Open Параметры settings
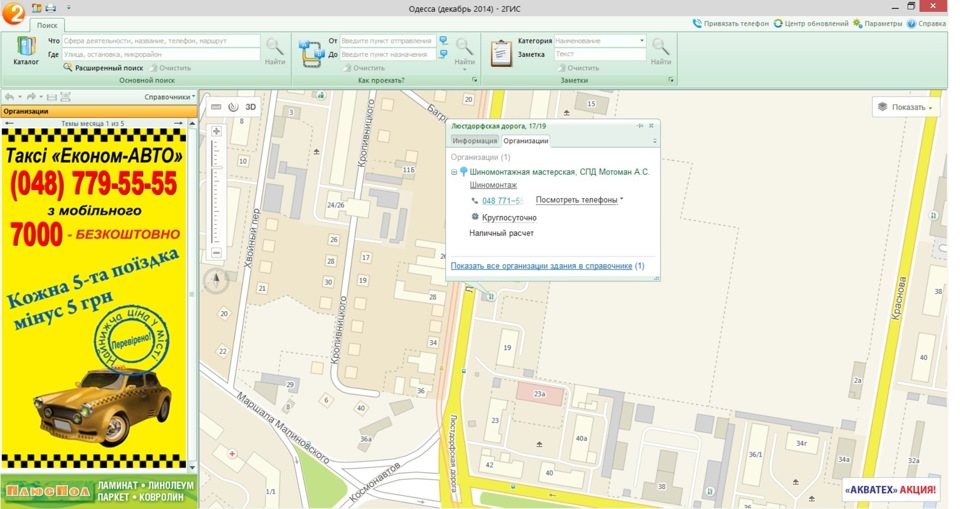This screenshot has width=960, height=509. (x=878, y=23)
